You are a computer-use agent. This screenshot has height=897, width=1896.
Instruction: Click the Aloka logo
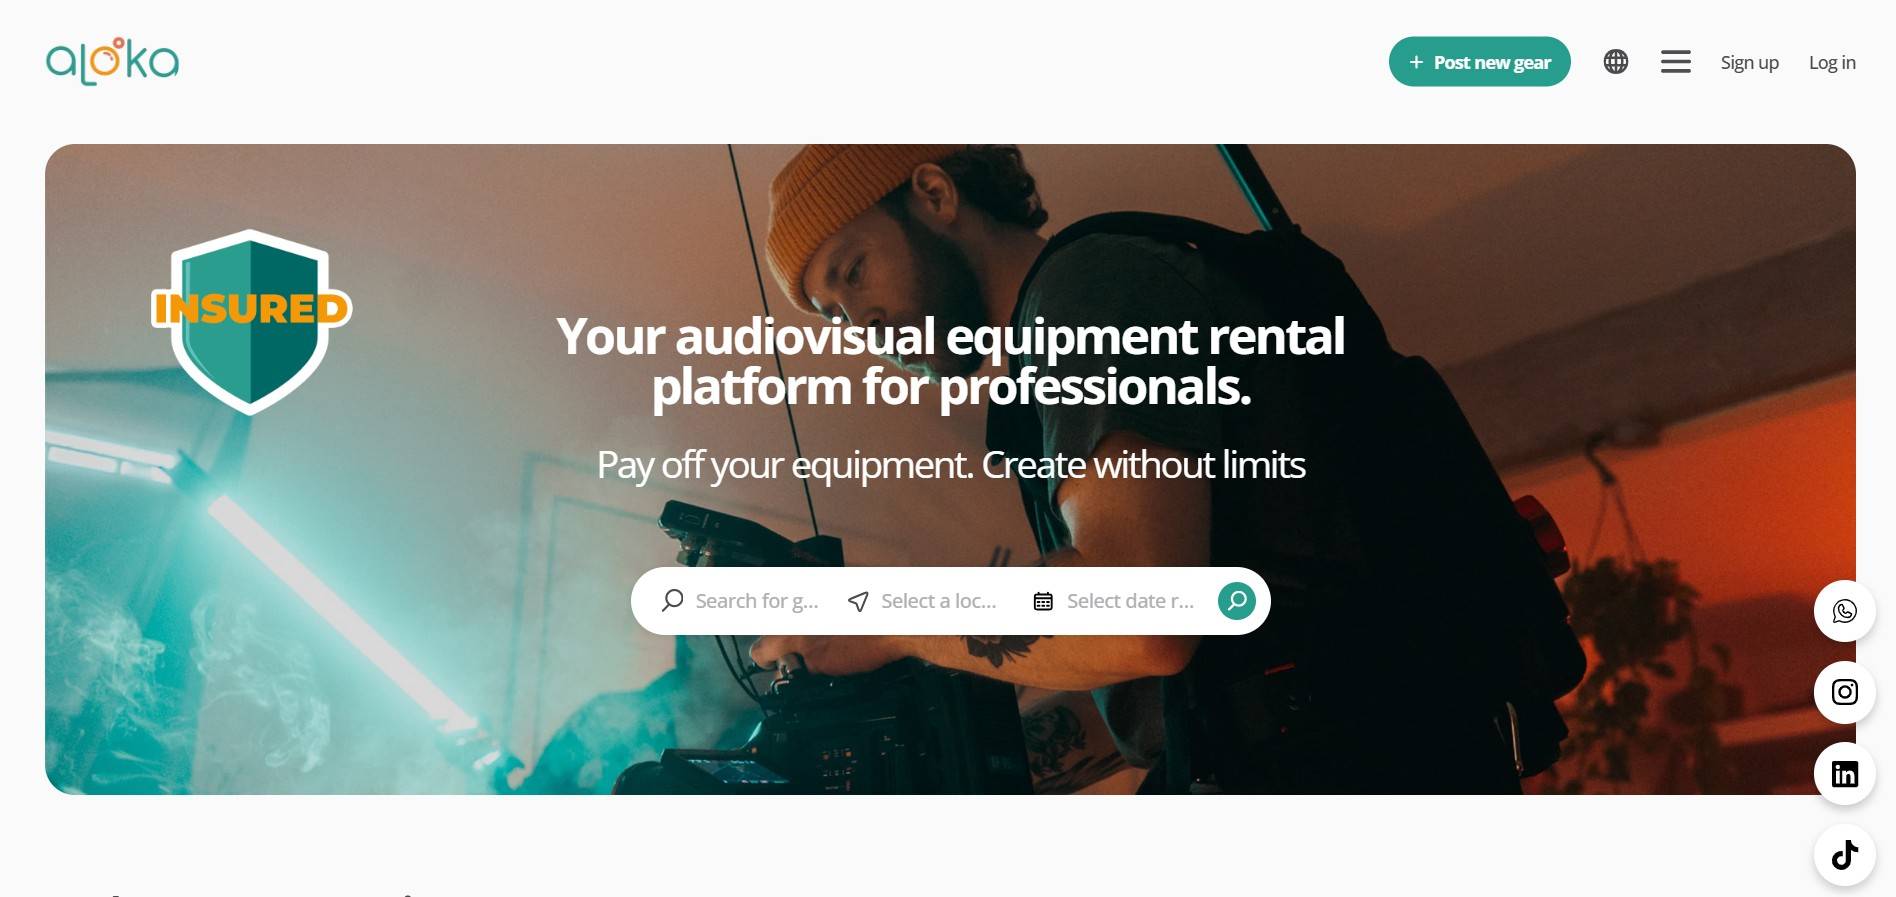point(112,61)
